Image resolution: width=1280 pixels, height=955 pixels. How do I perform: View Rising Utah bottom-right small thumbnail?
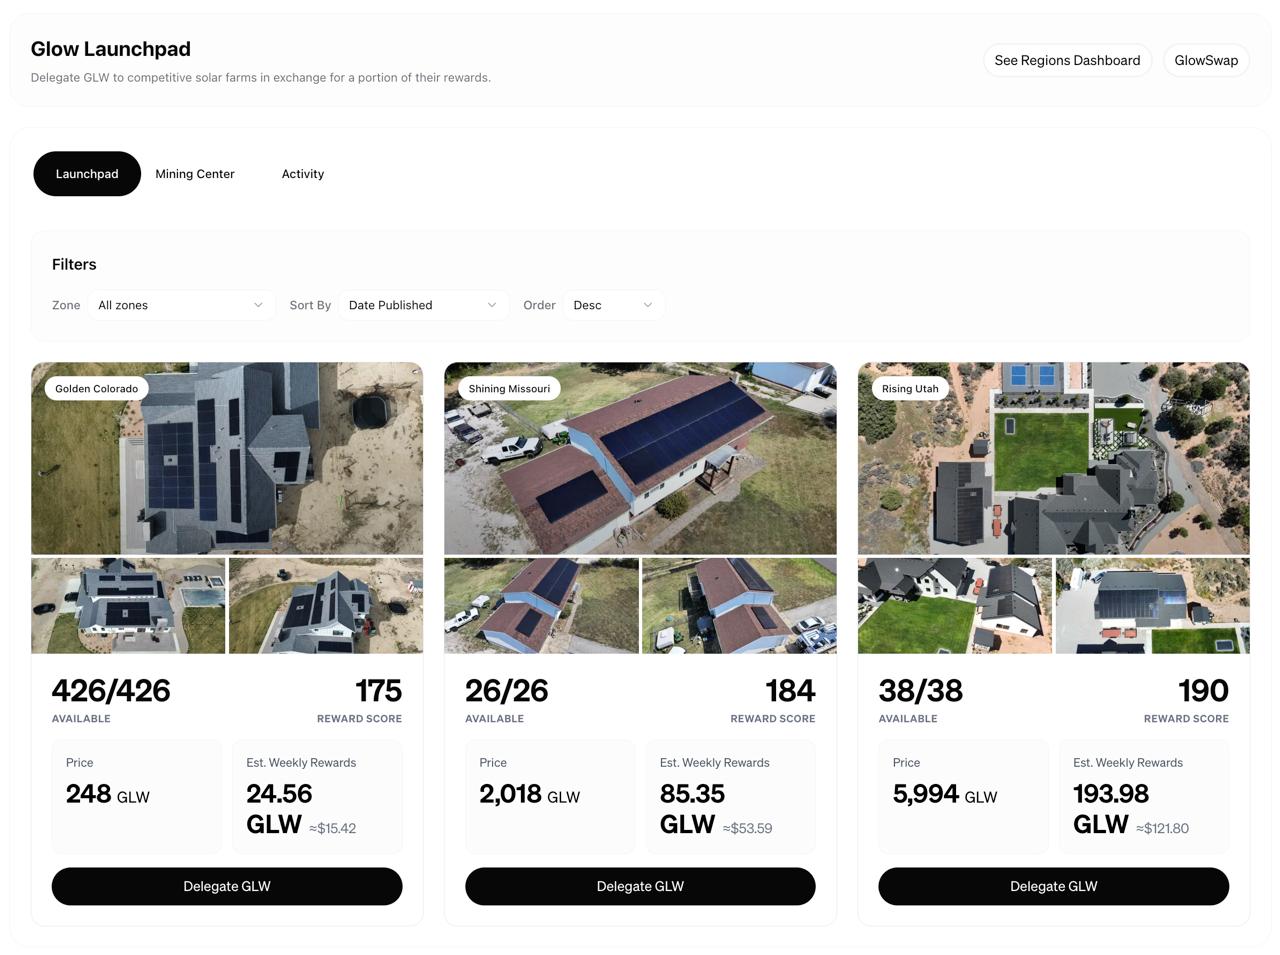coord(1152,606)
